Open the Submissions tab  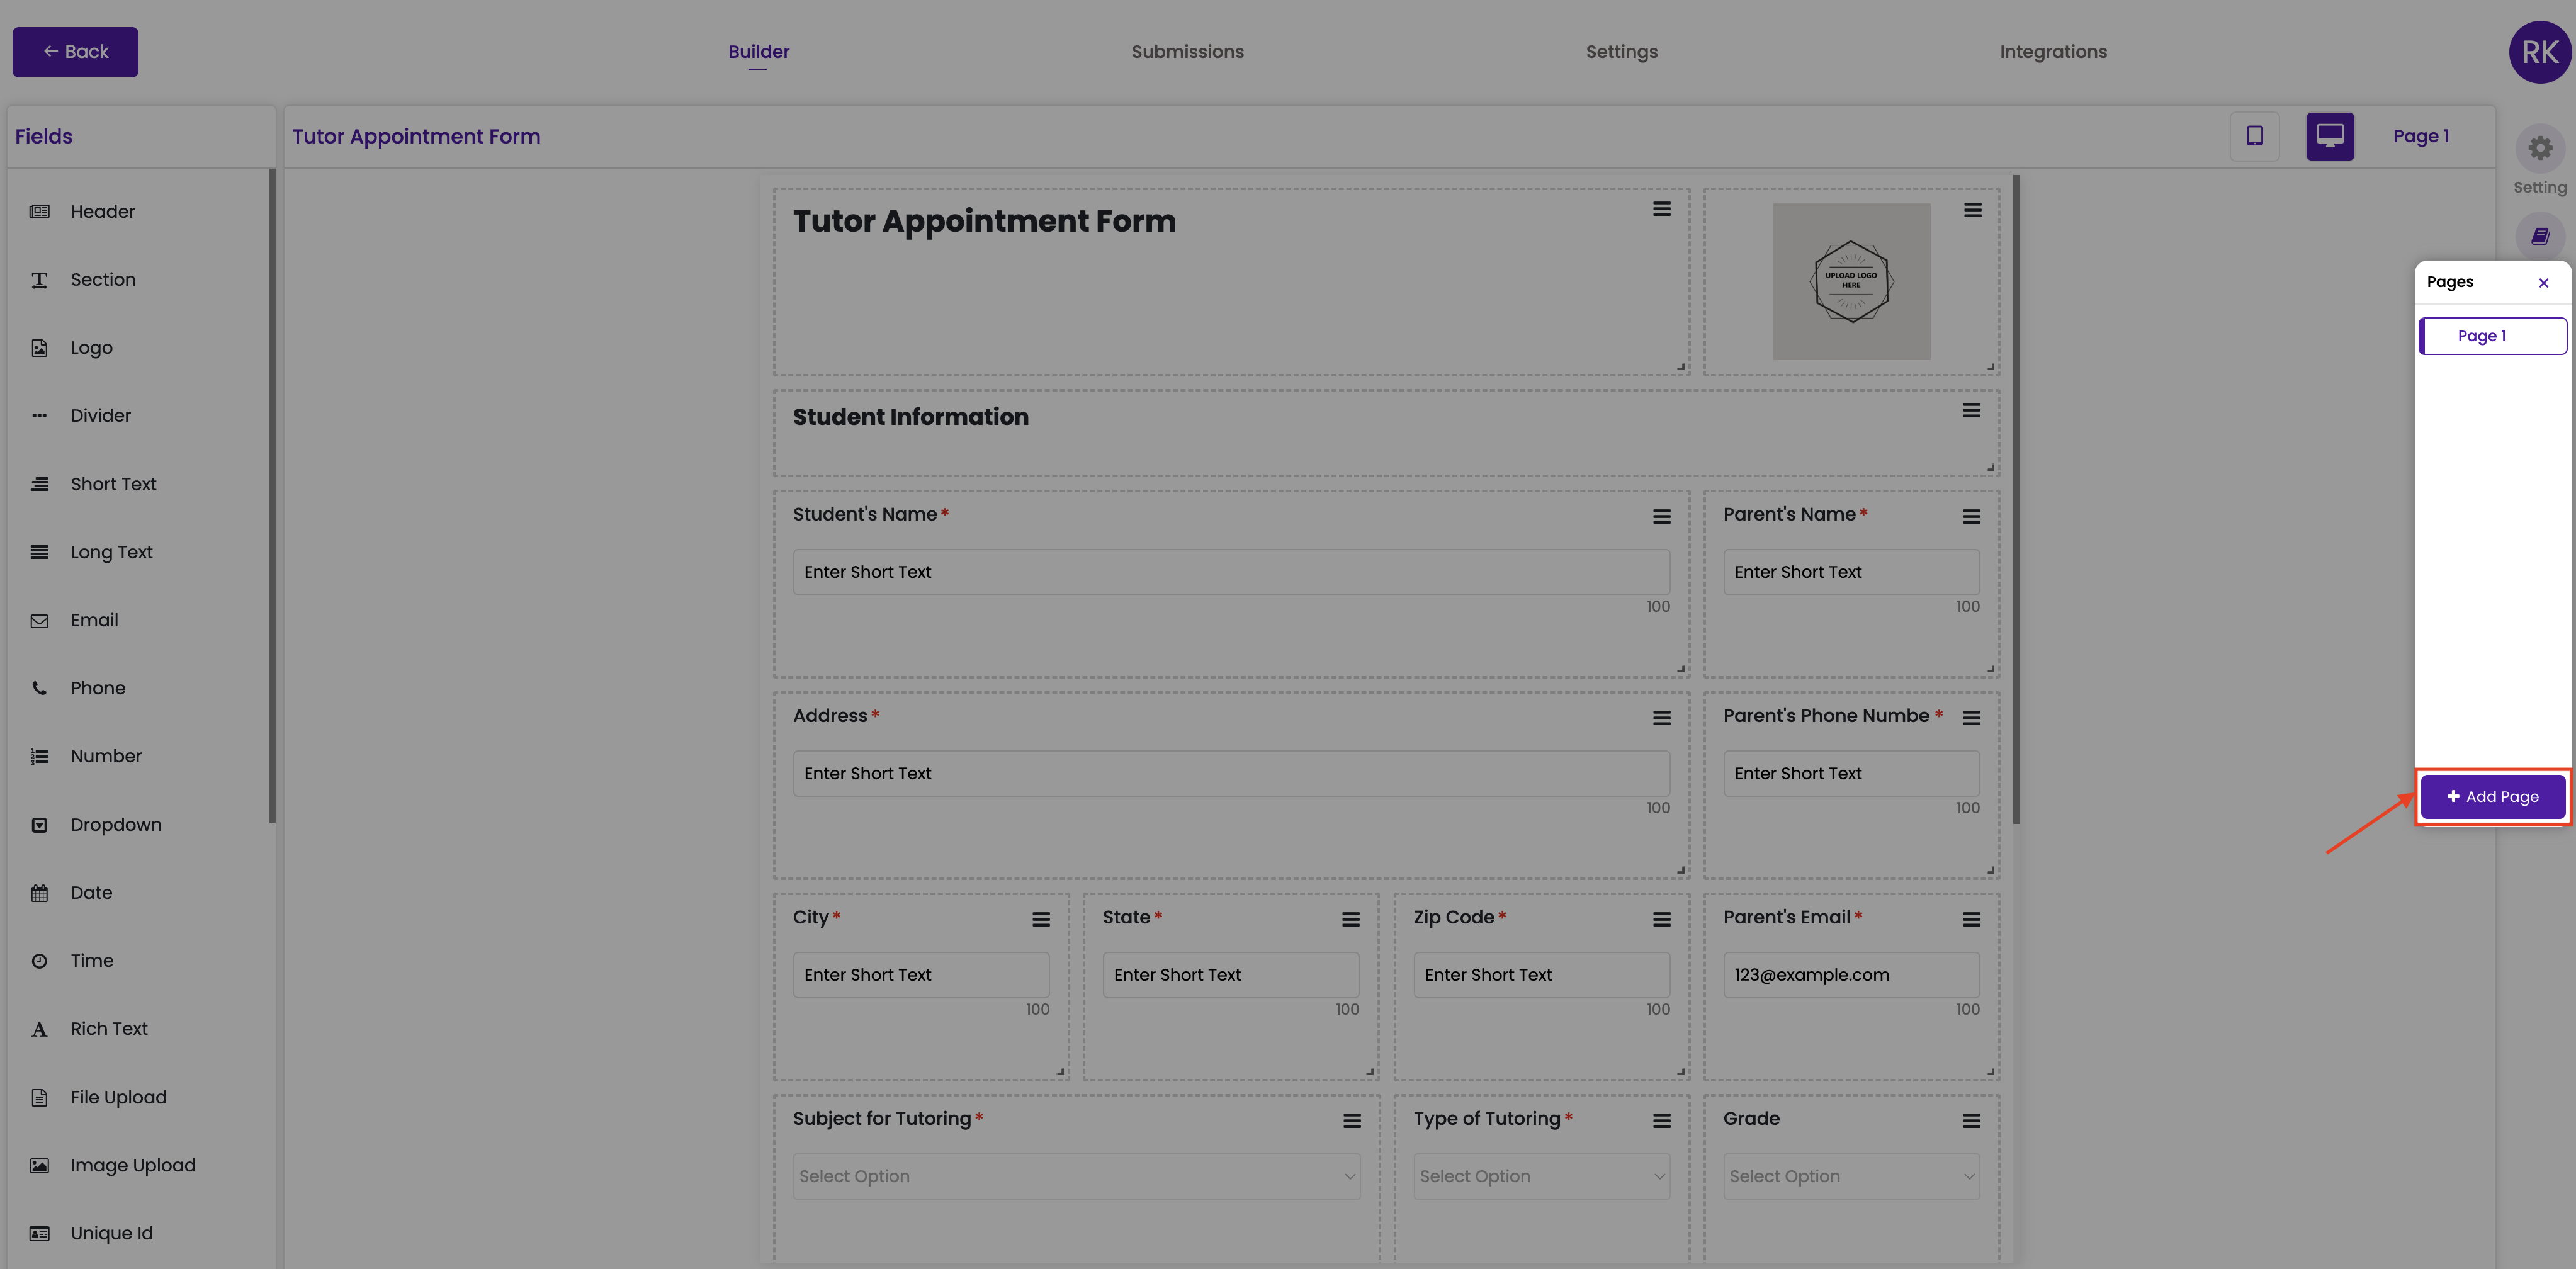point(1187,52)
